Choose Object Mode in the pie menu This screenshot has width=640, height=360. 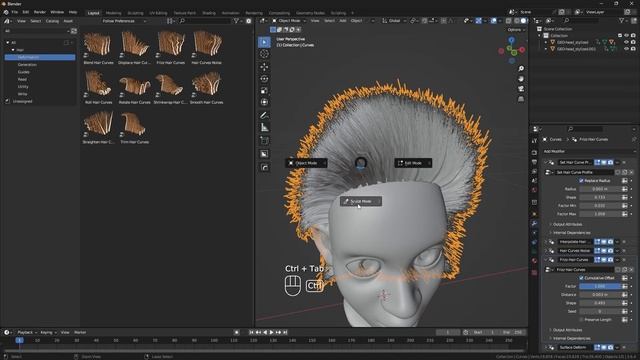coord(306,163)
